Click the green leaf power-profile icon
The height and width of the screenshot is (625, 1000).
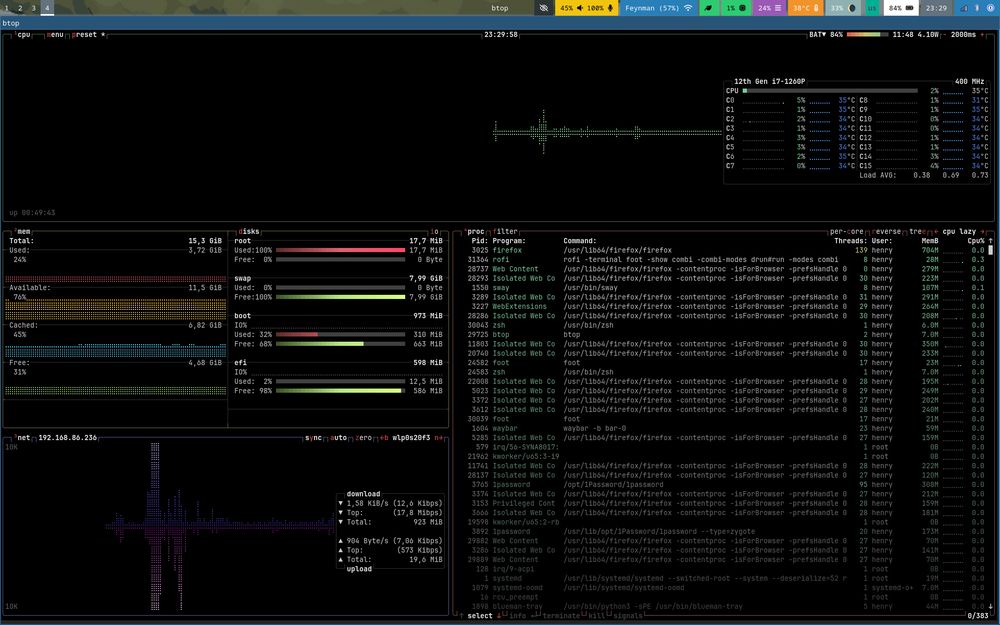pyautogui.click(x=708, y=8)
